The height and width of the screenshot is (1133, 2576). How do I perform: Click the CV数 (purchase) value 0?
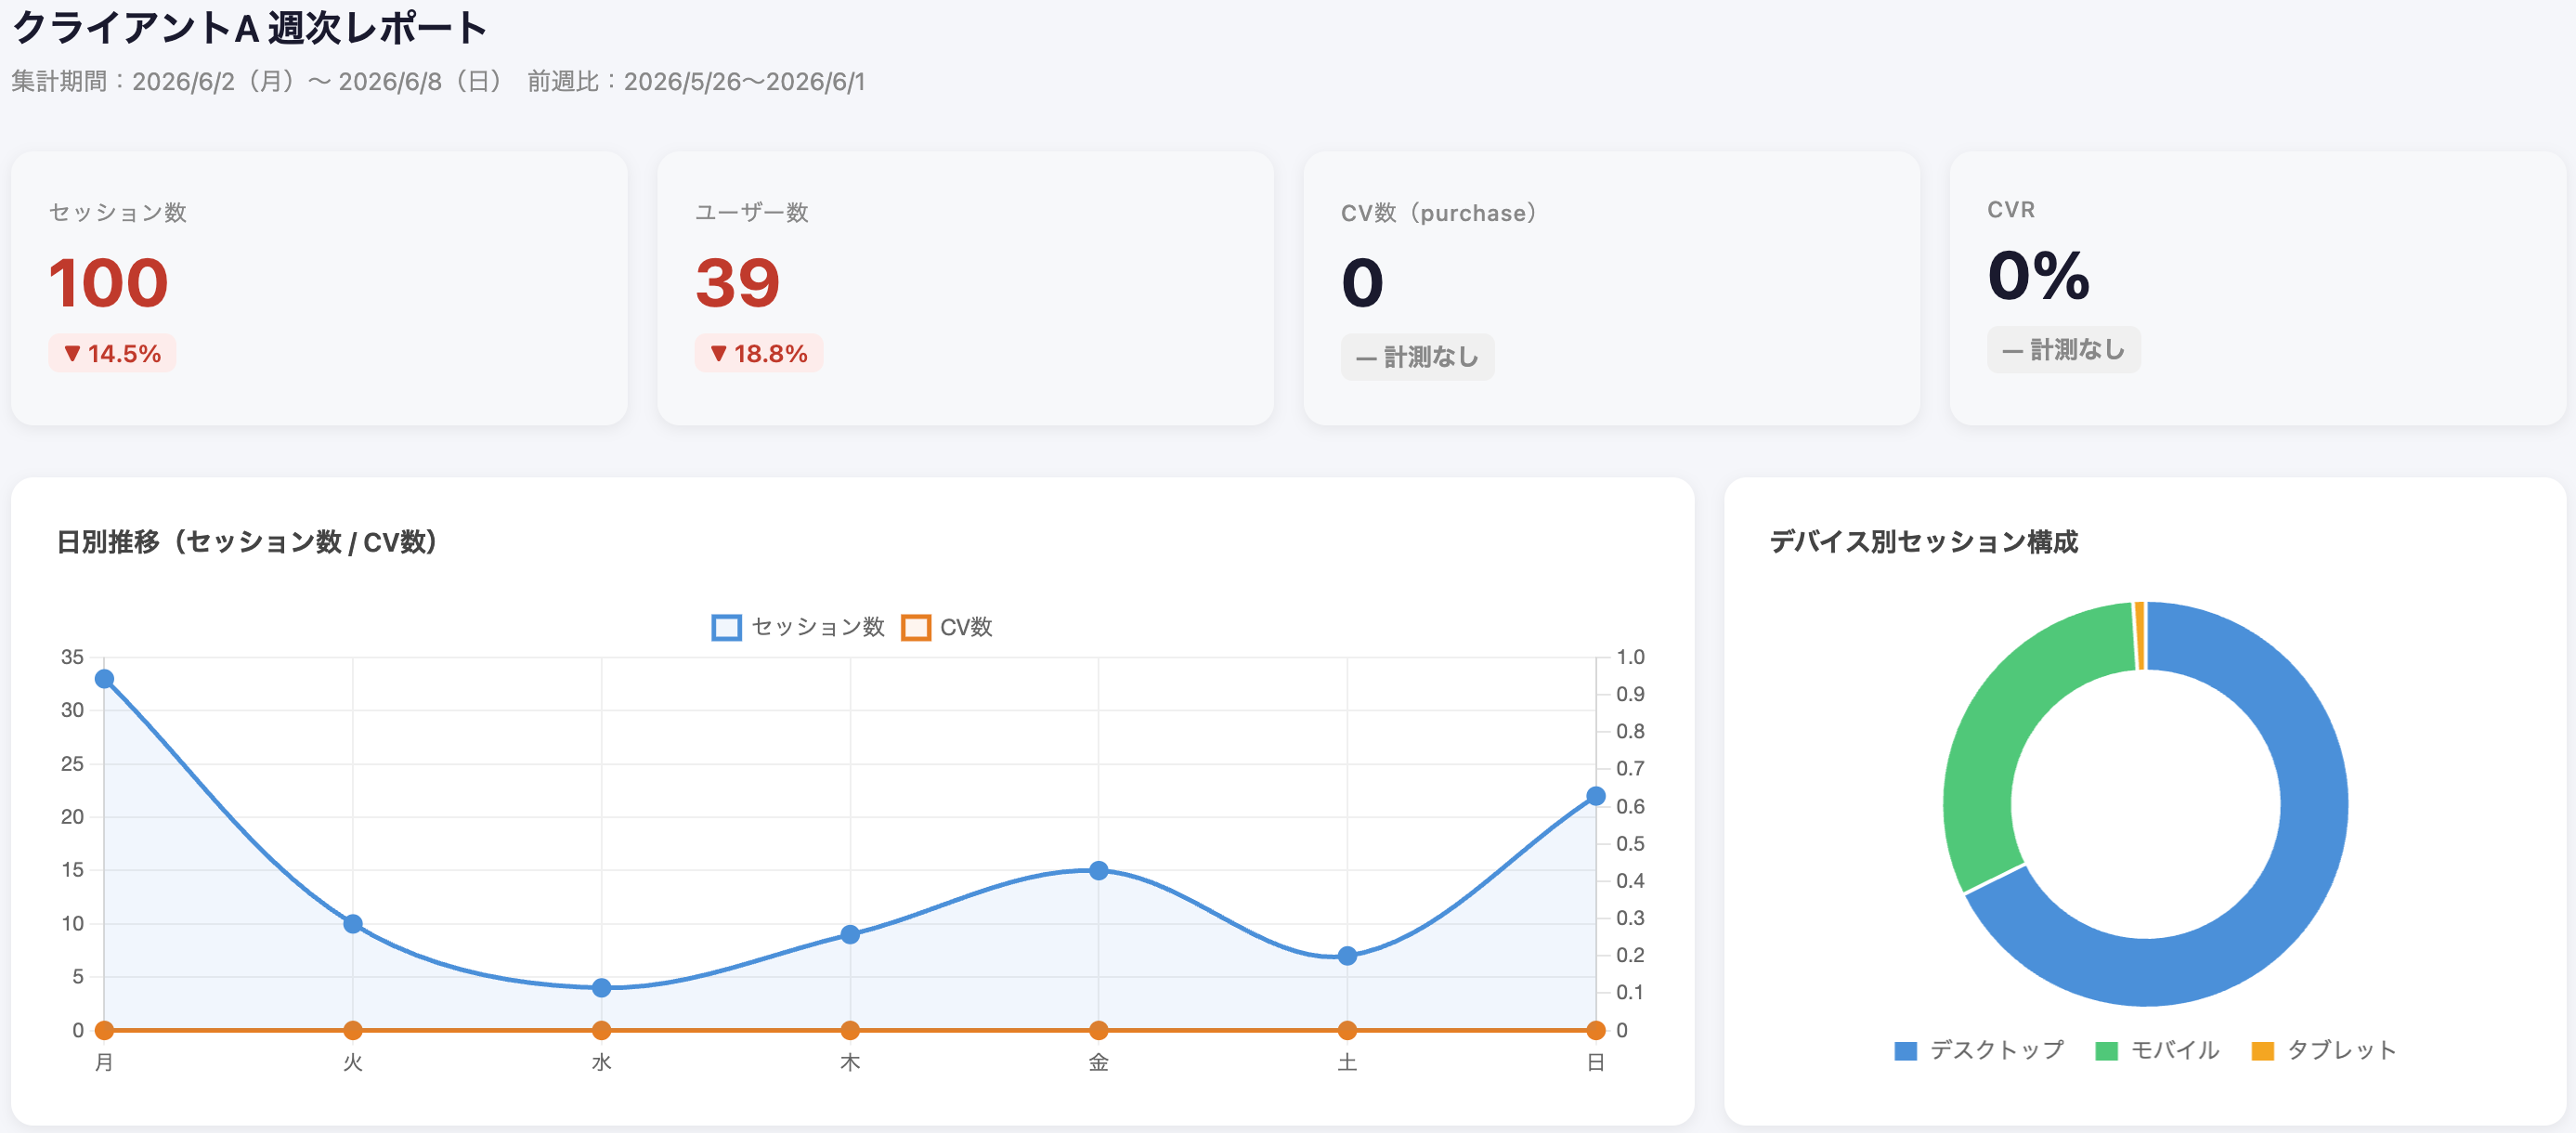(1363, 282)
